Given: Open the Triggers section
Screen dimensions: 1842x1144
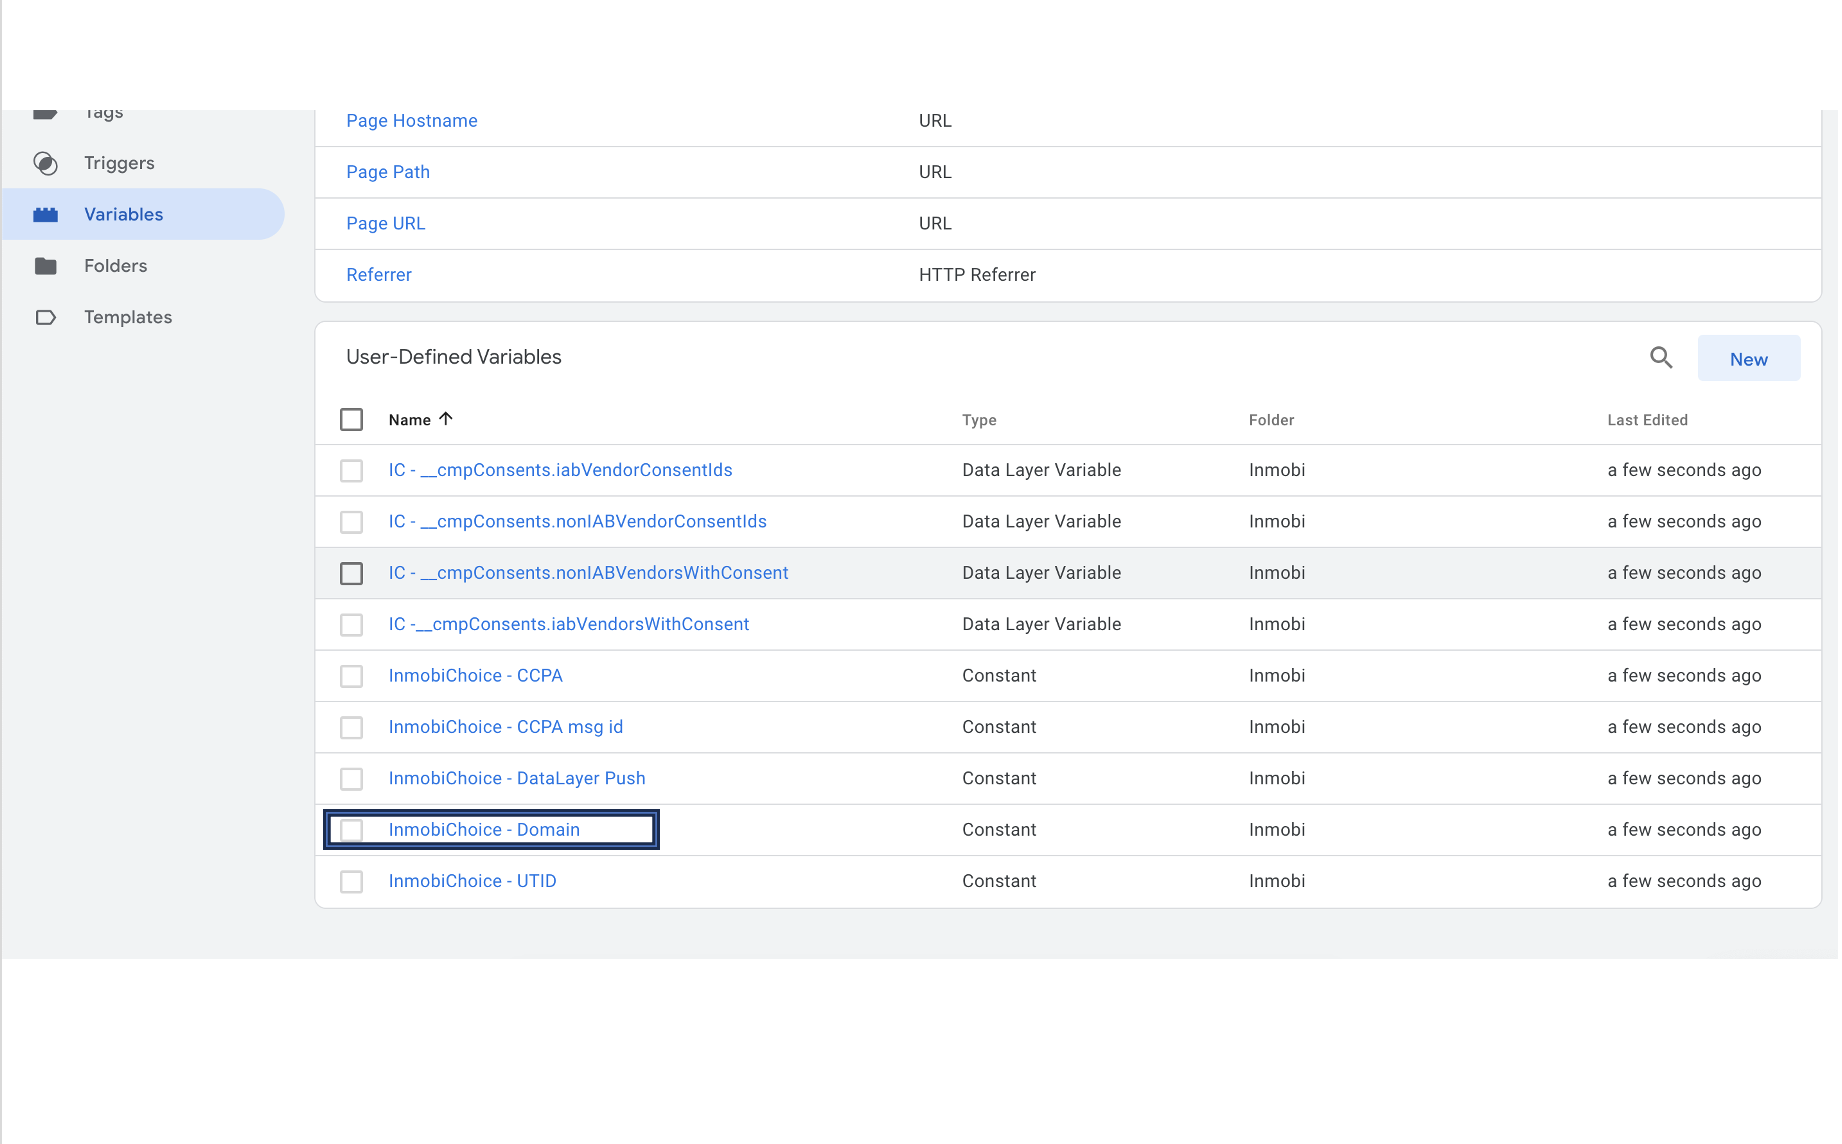Looking at the screenshot, I should [x=119, y=163].
